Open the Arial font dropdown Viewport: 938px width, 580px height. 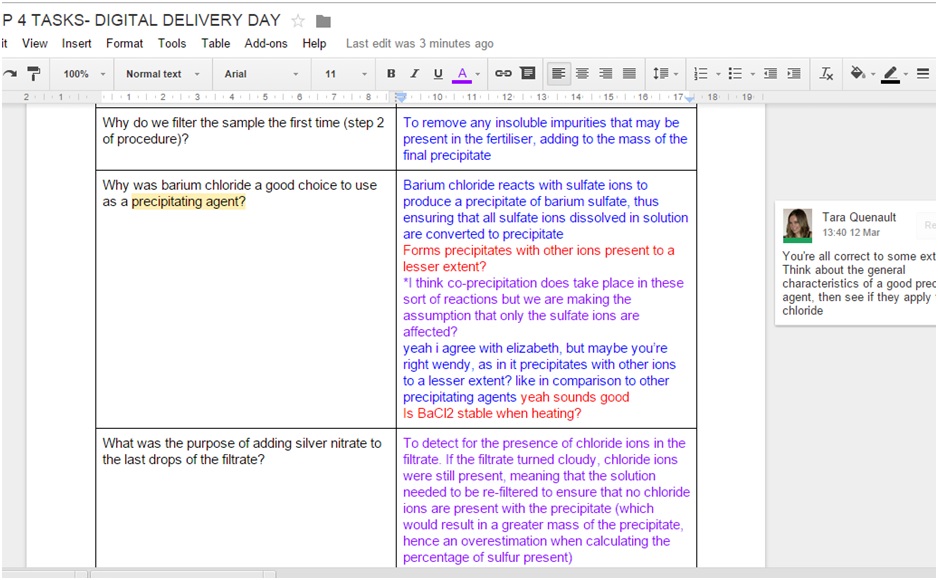[260, 74]
